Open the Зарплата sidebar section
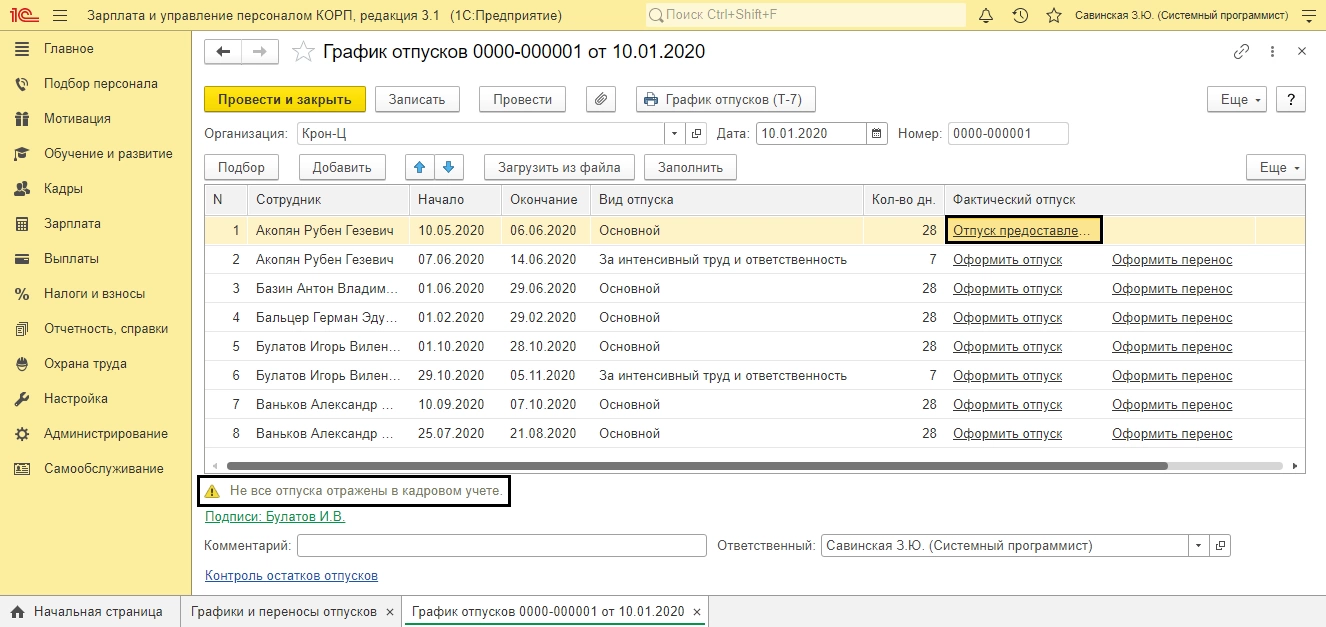 72,224
